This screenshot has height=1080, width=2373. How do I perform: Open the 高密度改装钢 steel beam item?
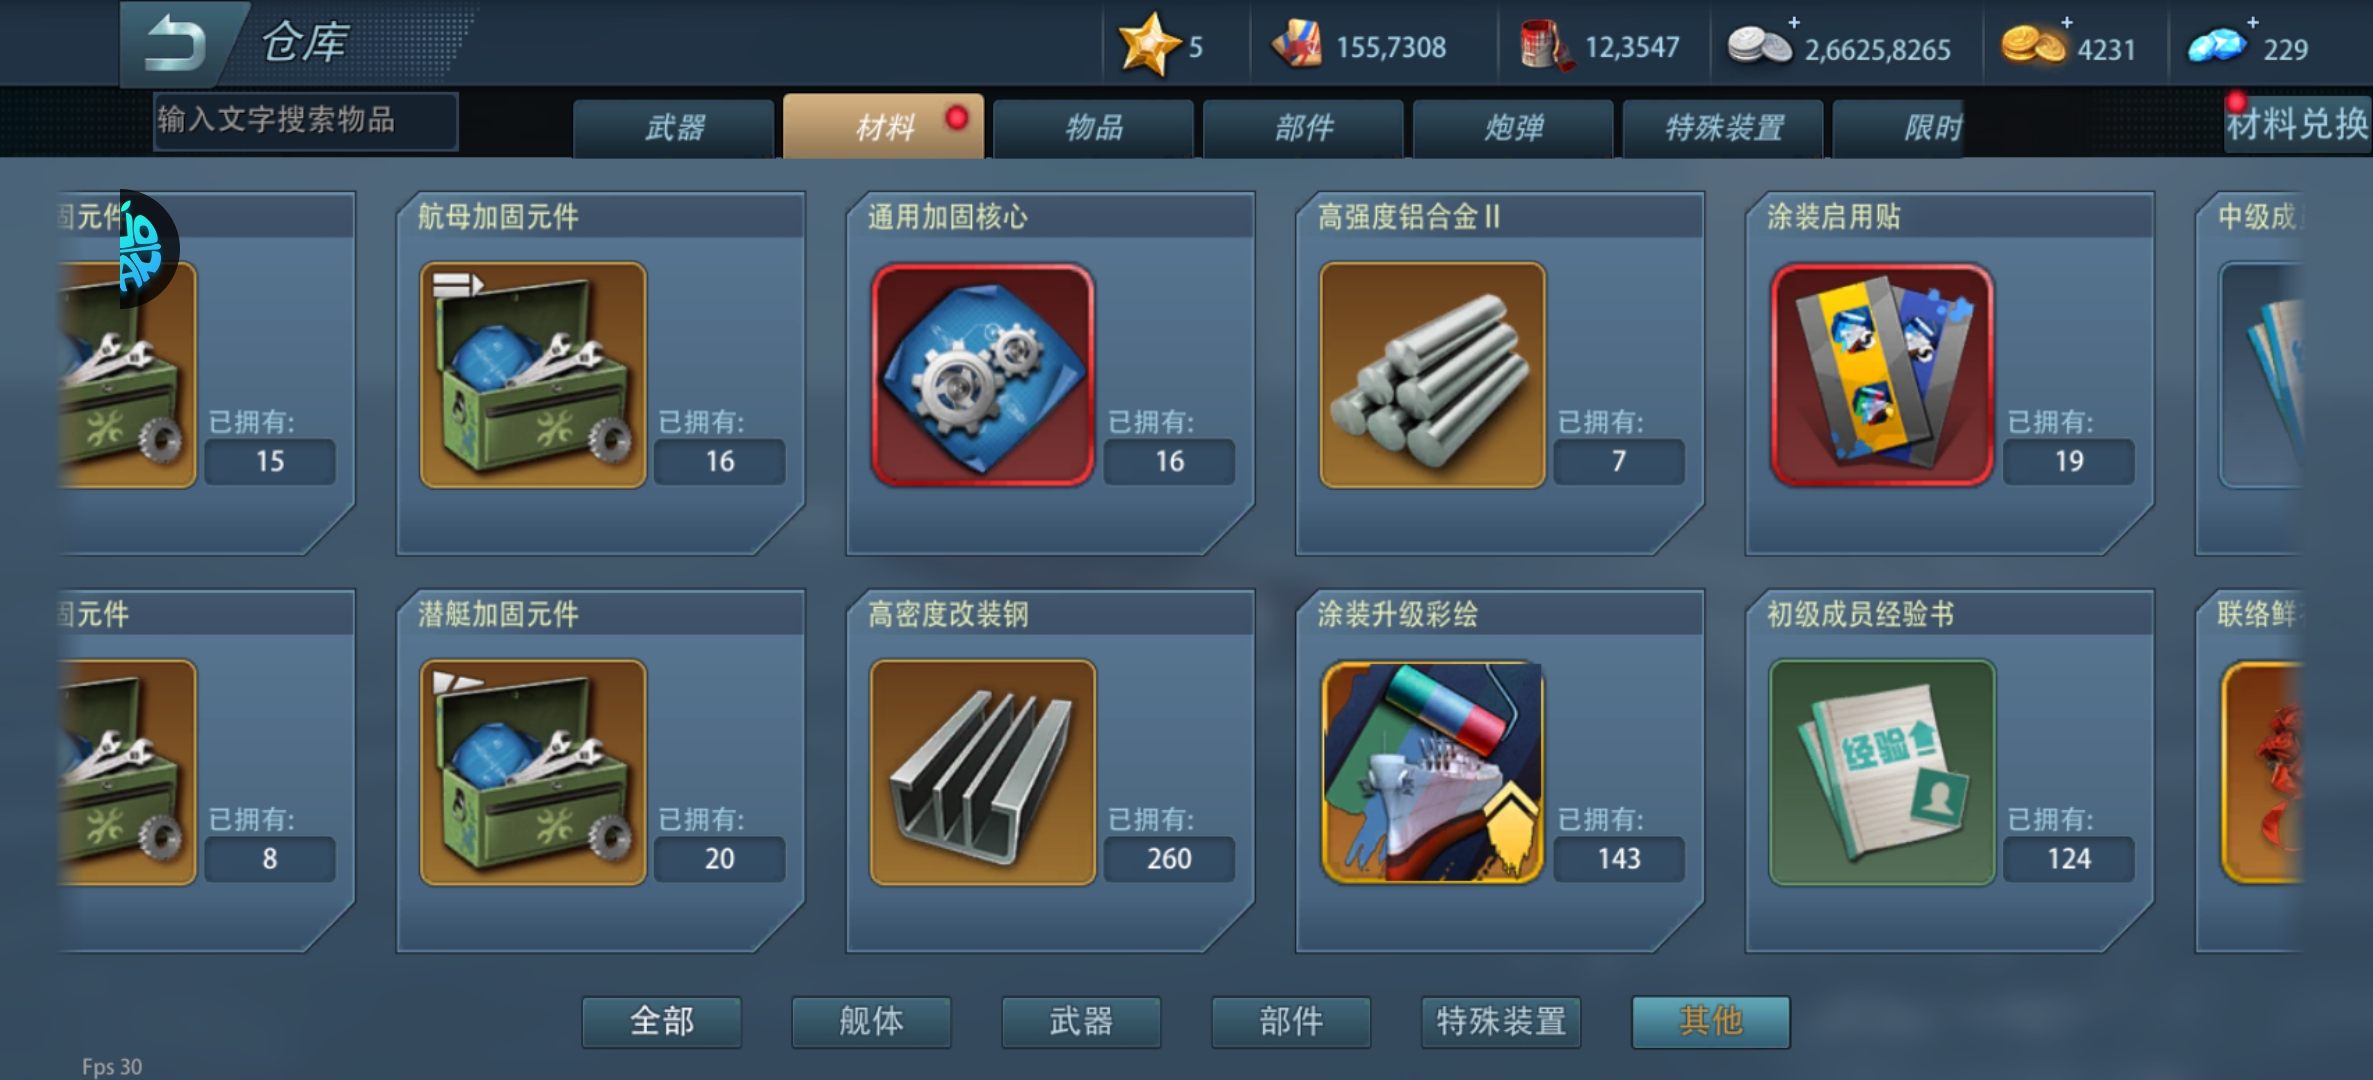(x=983, y=772)
